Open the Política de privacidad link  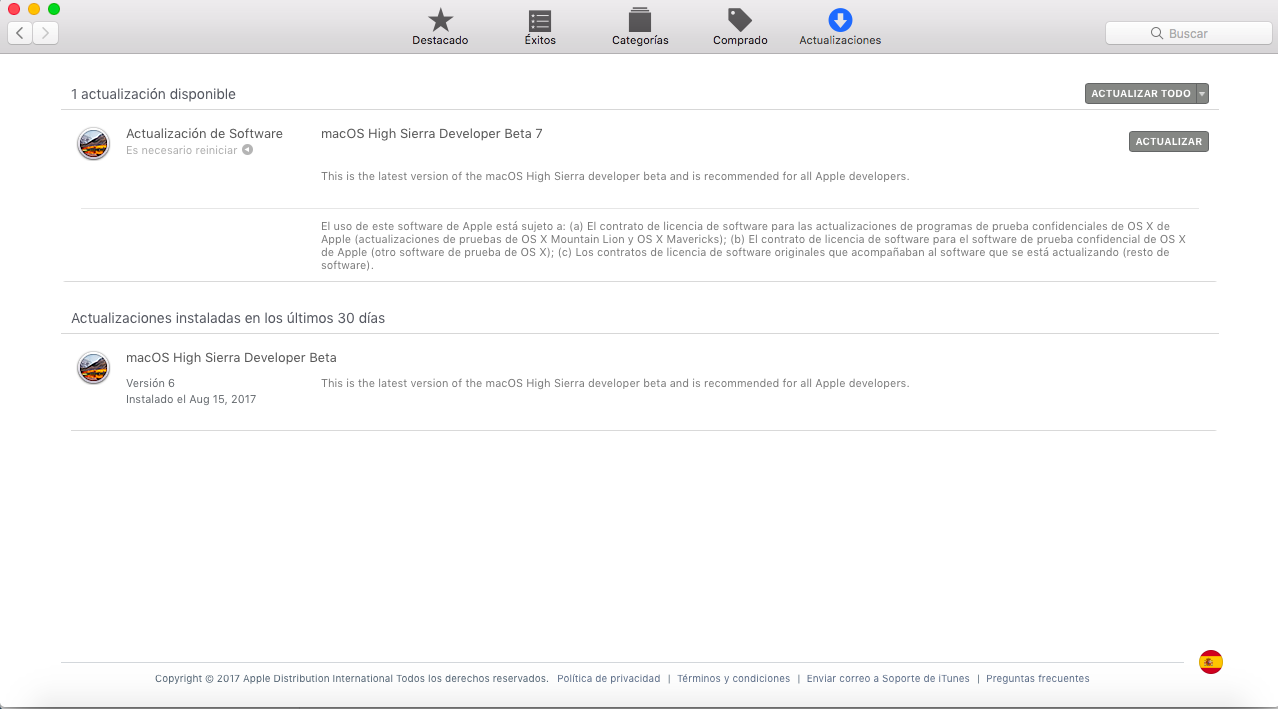[608, 678]
